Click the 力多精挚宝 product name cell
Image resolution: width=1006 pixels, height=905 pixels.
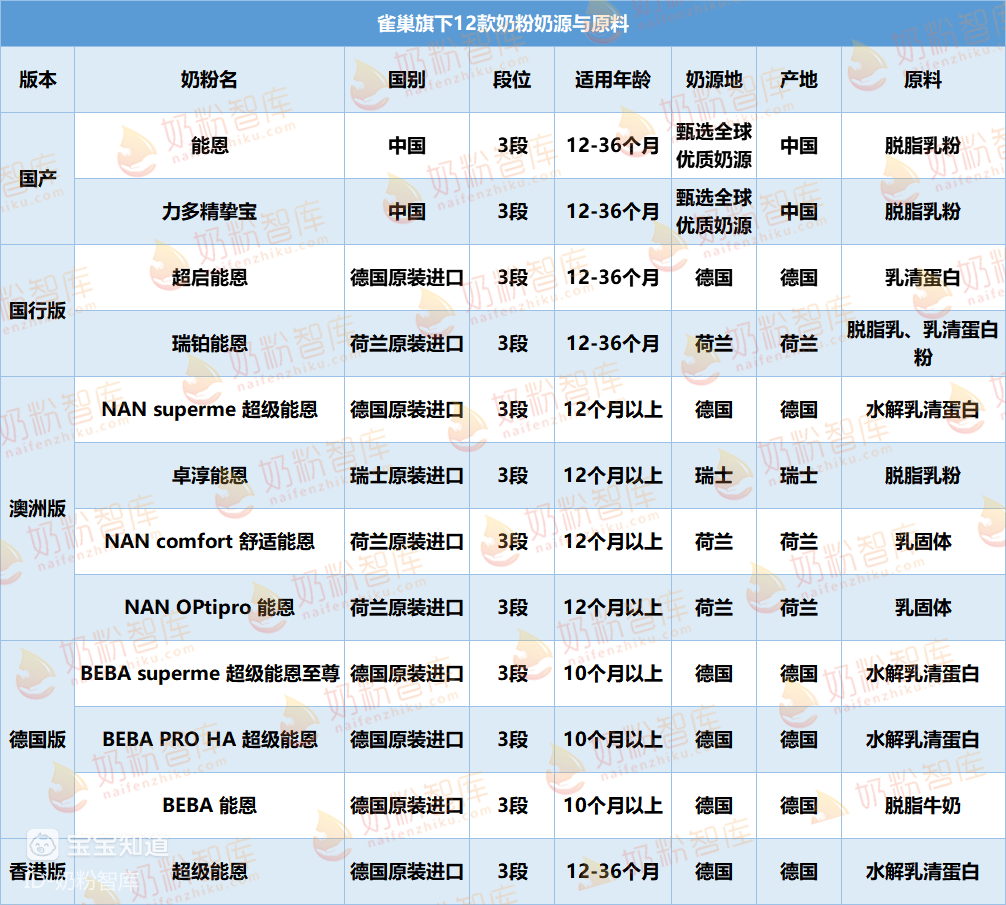point(209,212)
